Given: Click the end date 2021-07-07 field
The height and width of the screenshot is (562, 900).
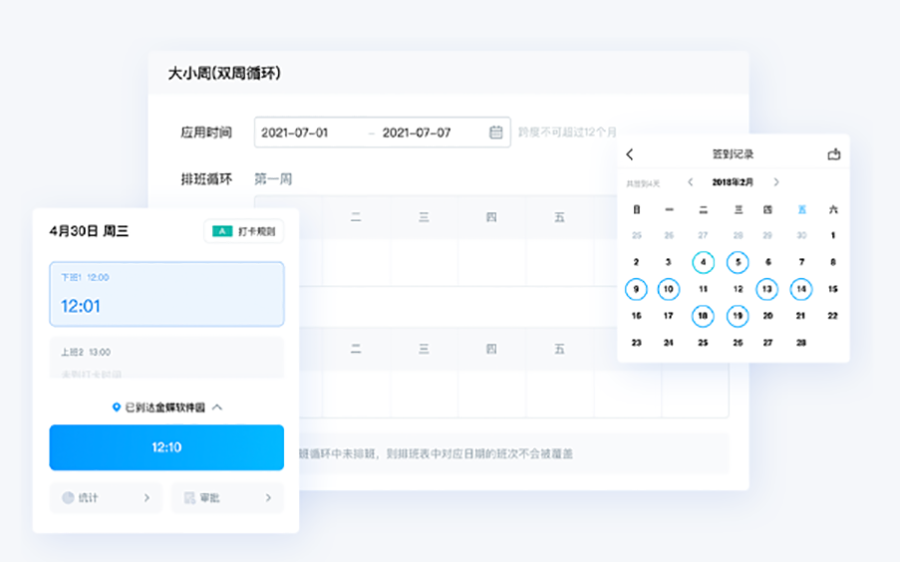Looking at the screenshot, I should [x=417, y=133].
